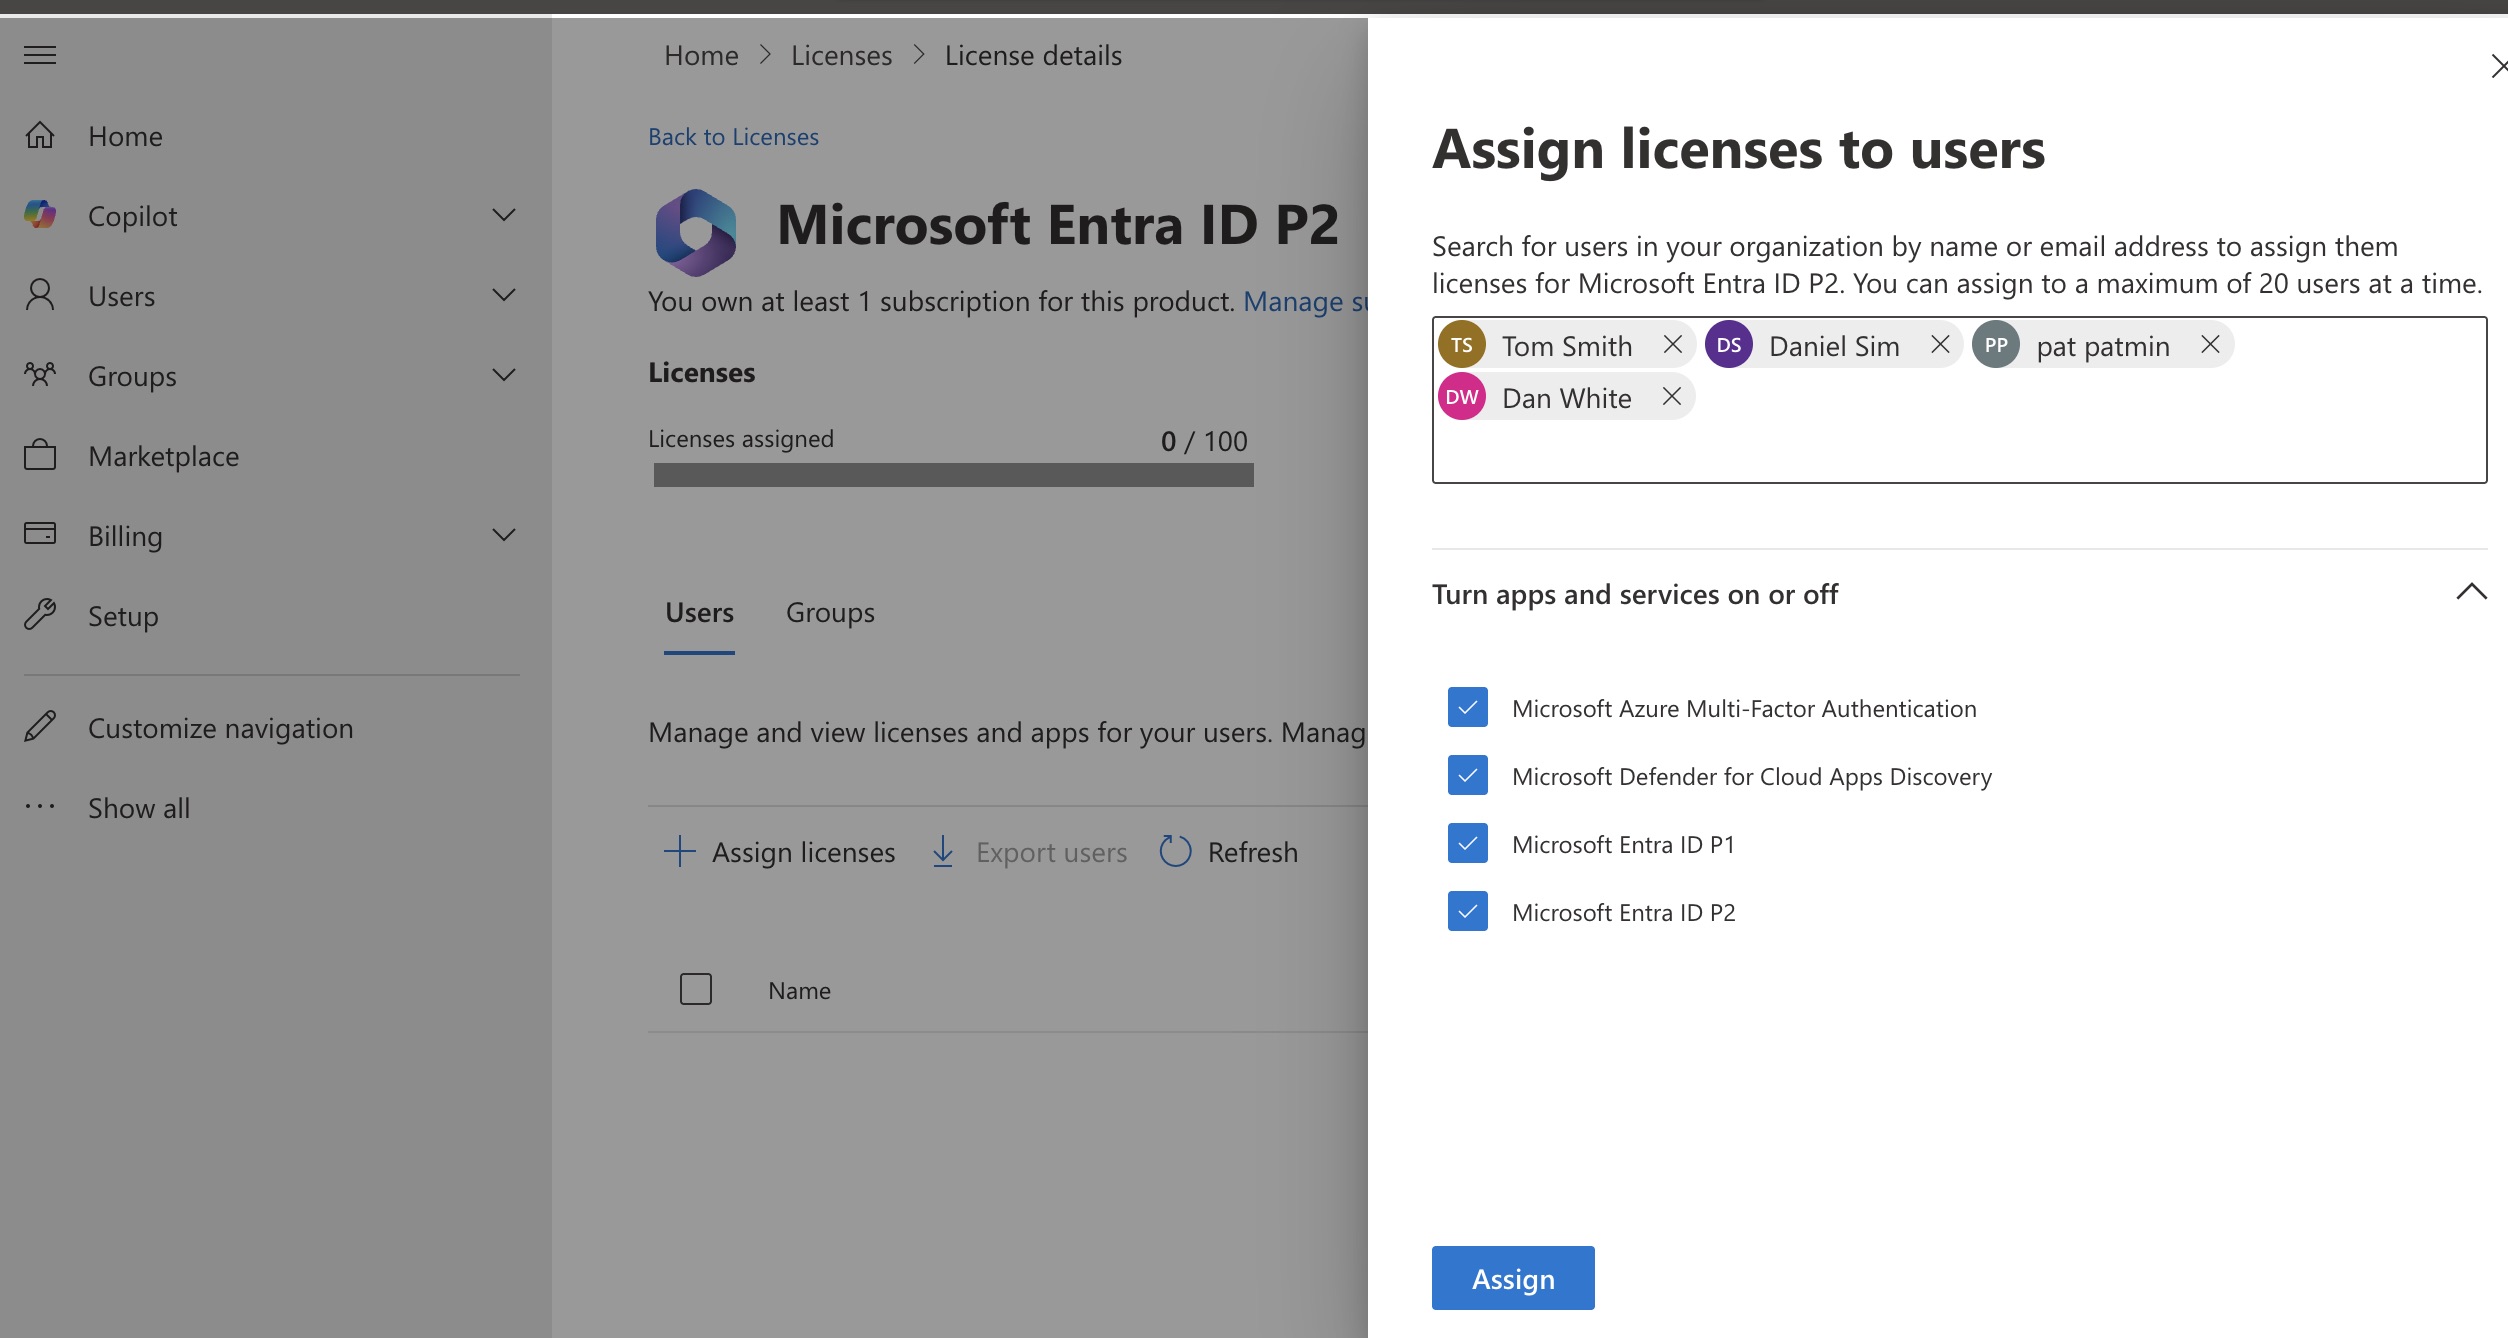Click the Copilot logo icon
The image size is (2508, 1338).
tap(40, 214)
